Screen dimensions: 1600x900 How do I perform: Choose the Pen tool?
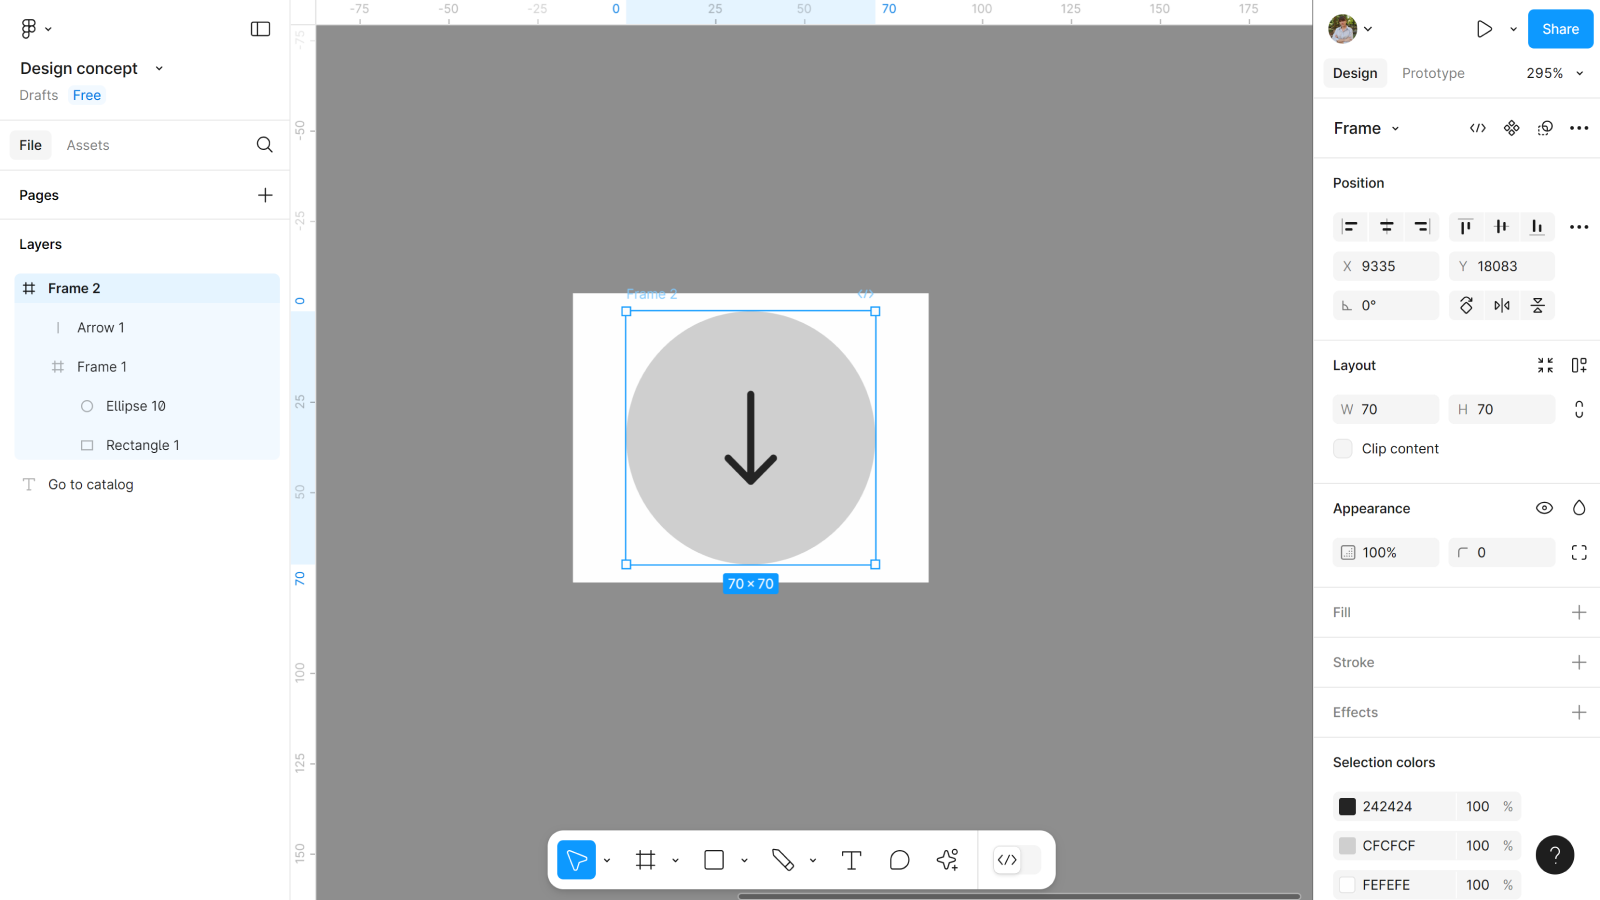click(782, 860)
